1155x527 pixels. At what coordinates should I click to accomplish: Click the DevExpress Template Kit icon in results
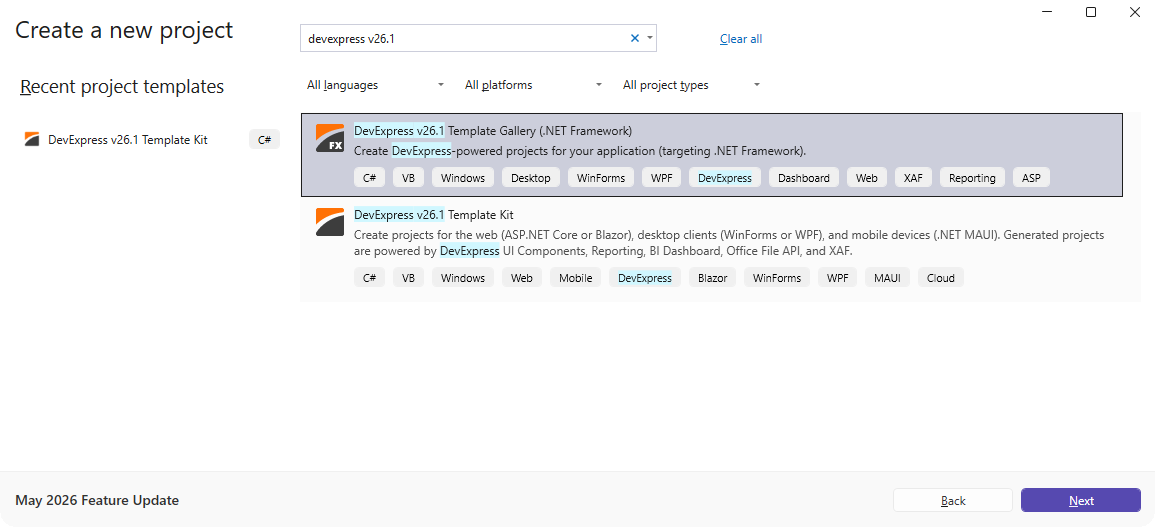pos(330,222)
